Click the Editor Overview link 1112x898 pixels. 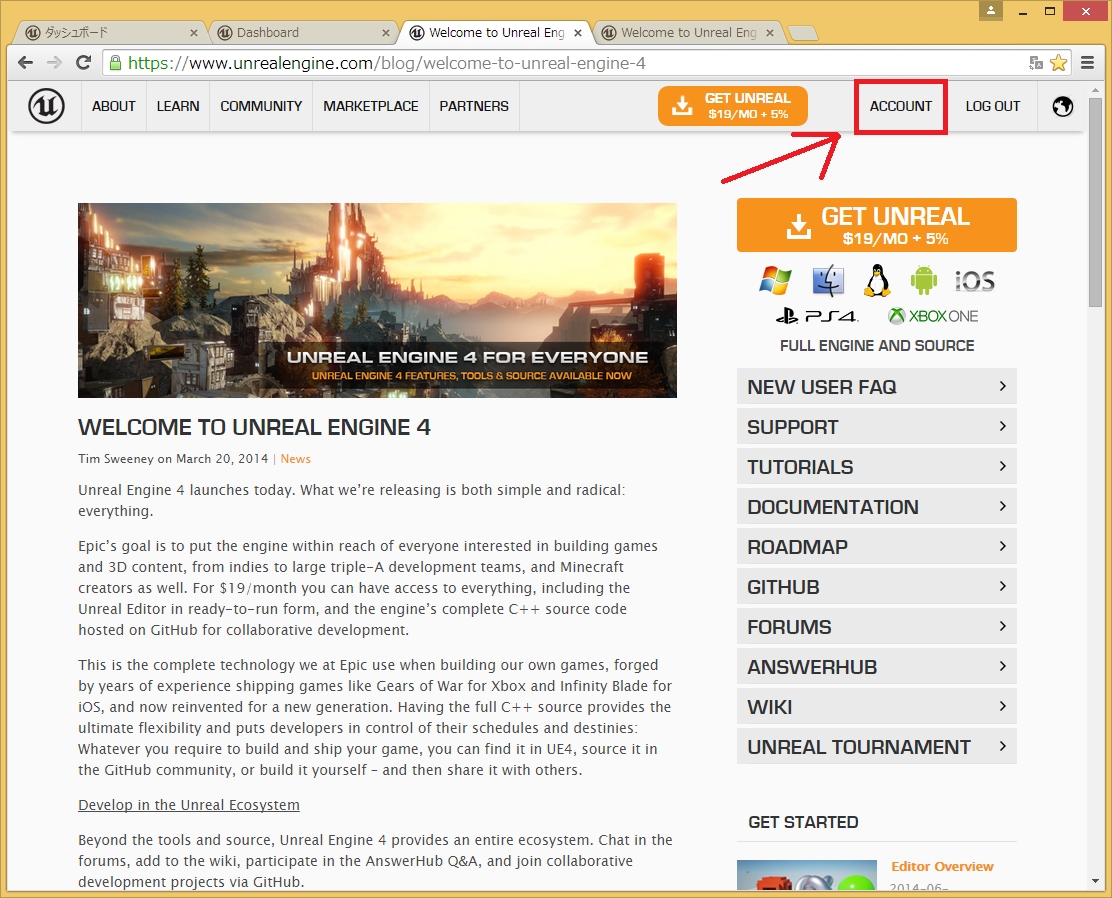pyautogui.click(x=942, y=866)
